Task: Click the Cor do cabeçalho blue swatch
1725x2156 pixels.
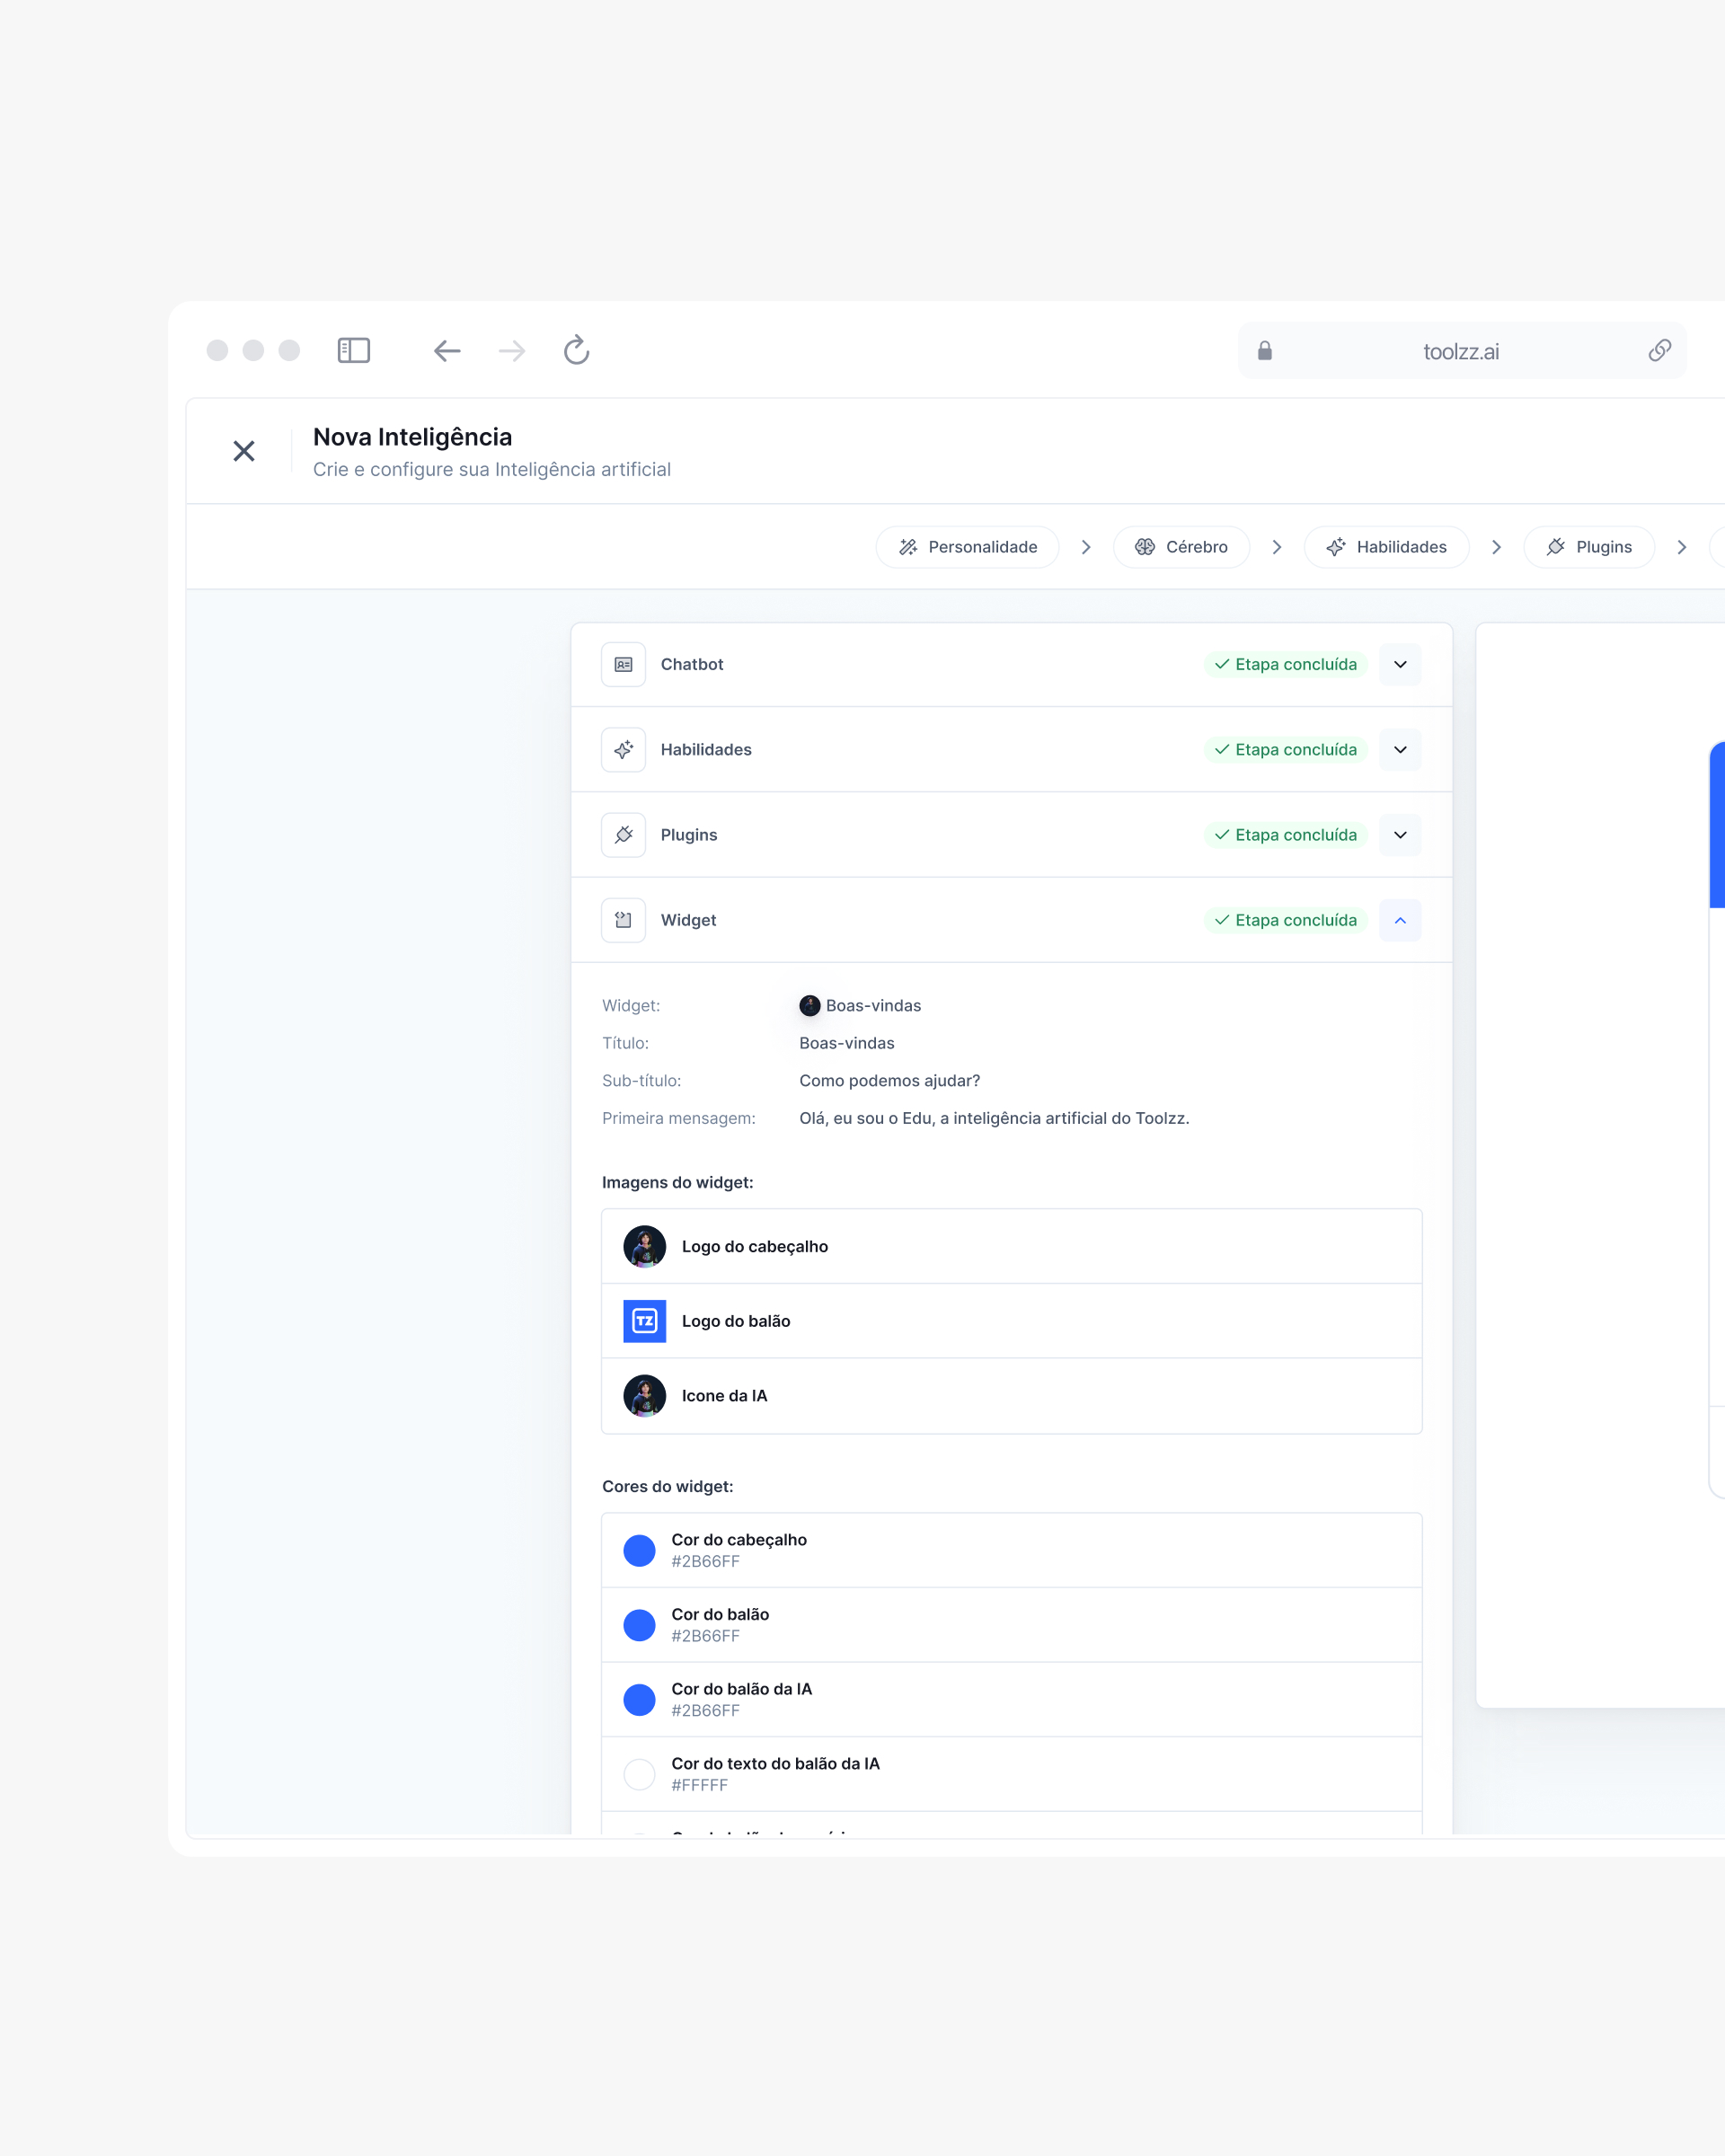Action: (639, 1550)
